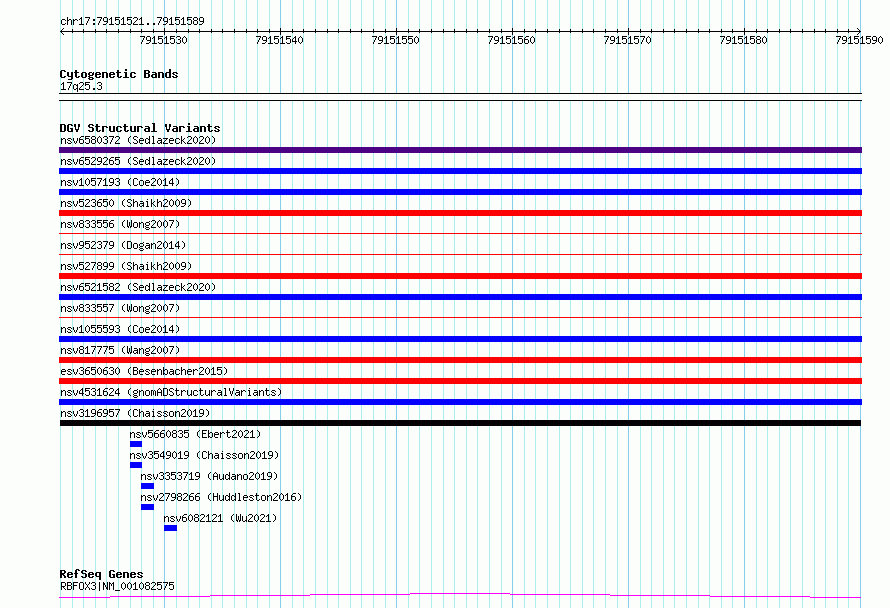Open nsv817775 (Wang2007) variant label
Viewport: 890px width, 608px height.
click(x=120, y=350)
